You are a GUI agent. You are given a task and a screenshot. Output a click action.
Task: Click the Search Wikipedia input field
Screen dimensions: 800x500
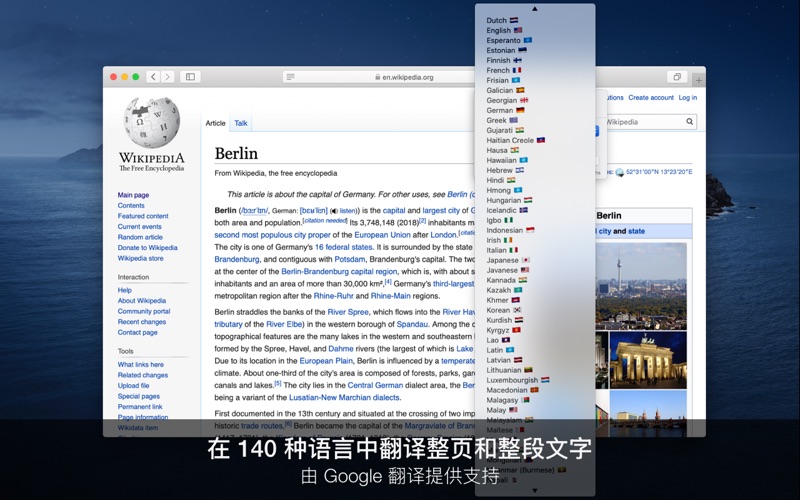(644, 122)
